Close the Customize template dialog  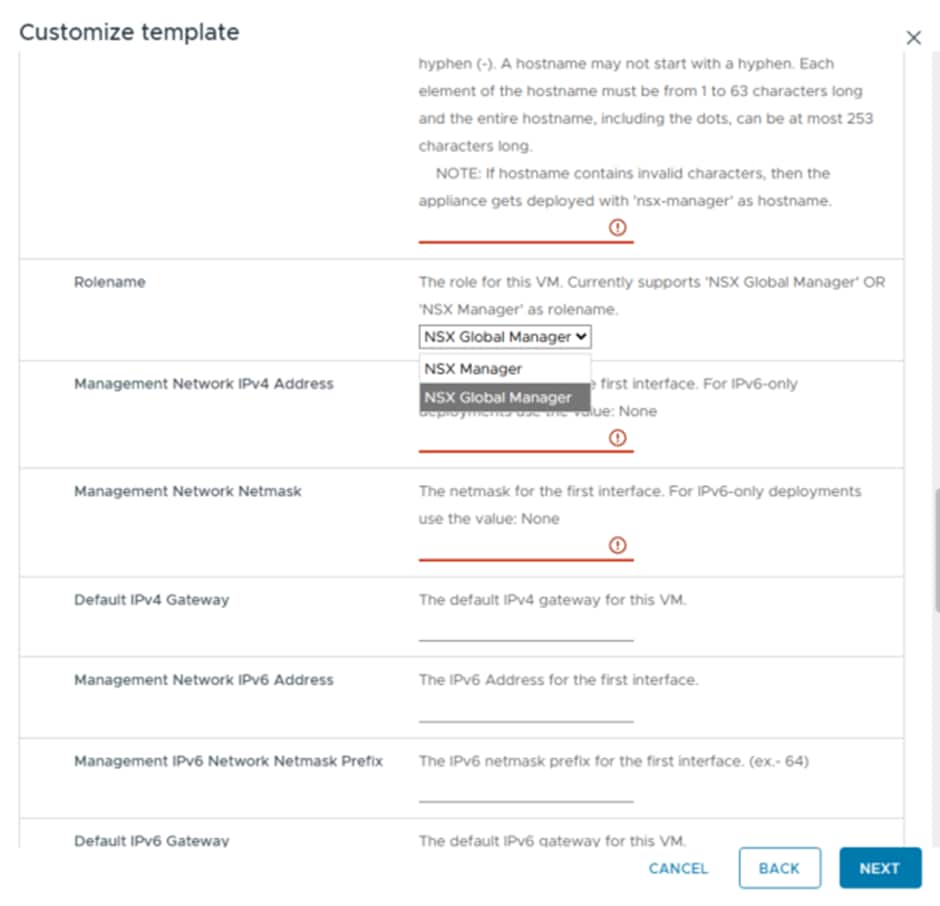coord(913,37)
